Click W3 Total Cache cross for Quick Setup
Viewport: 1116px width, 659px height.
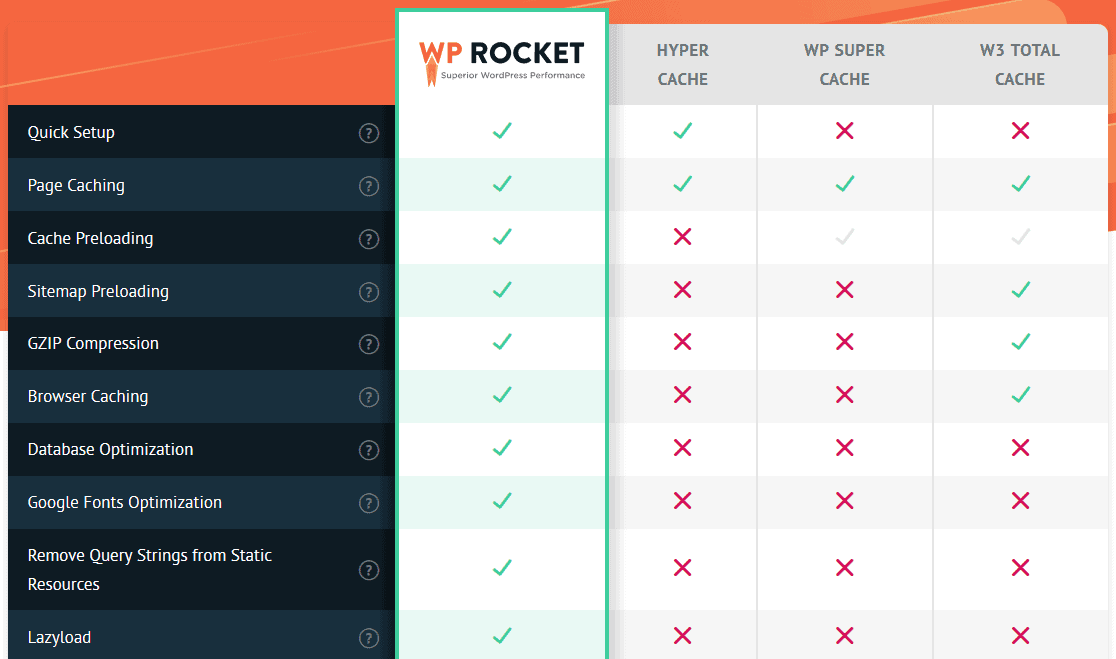point(1021,131)
